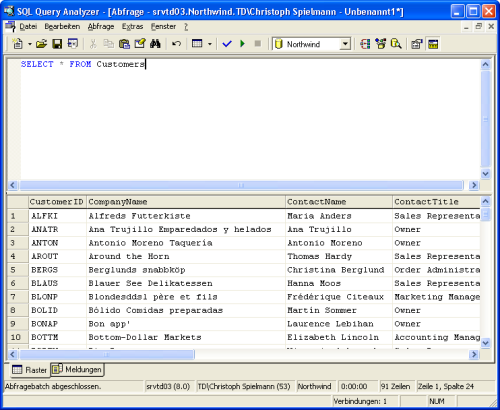Switch to the Meldungen tab

(77, 369)
